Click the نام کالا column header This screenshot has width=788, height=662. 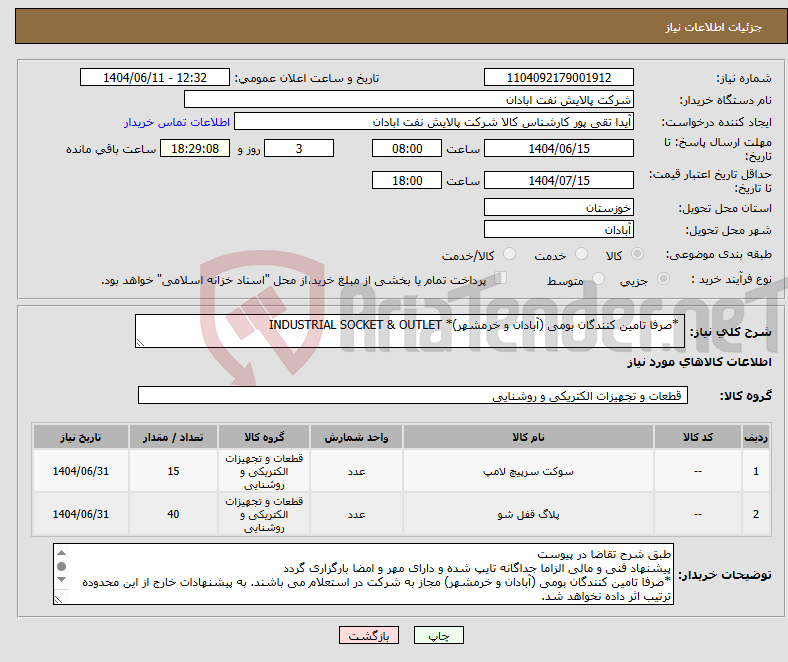click(528, 437)
